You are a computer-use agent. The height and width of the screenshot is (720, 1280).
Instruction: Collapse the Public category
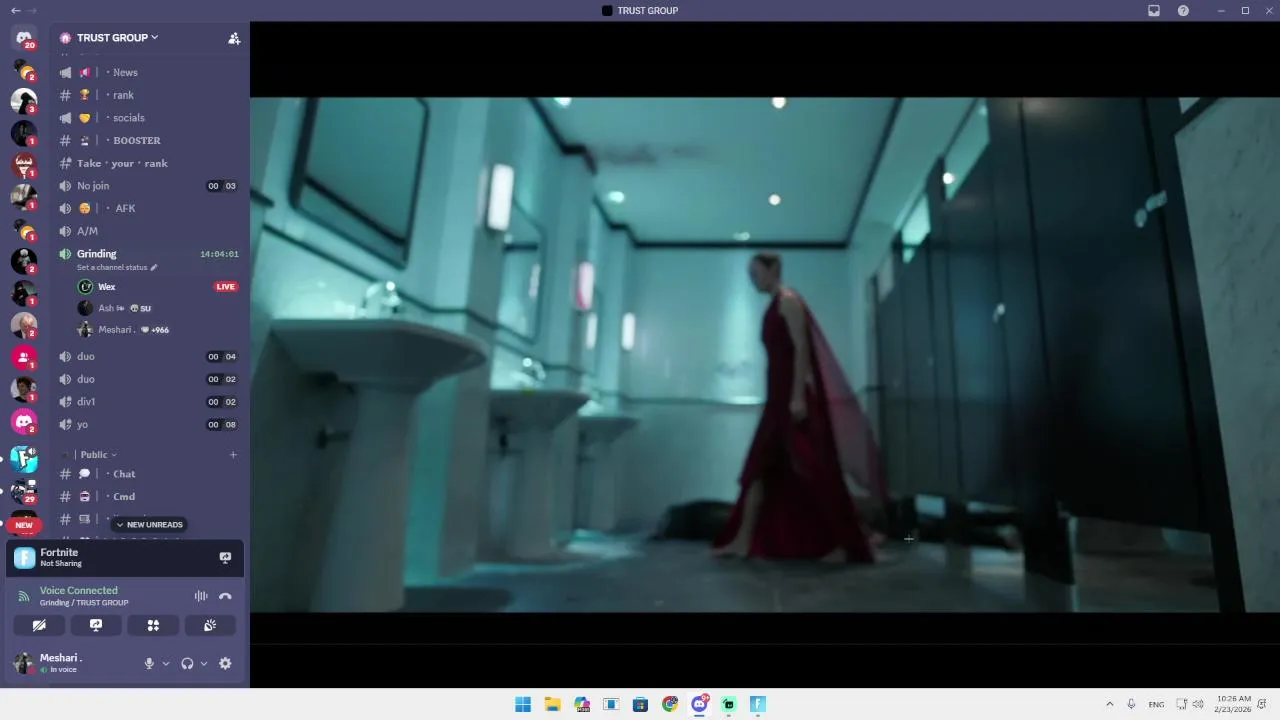(98, 454)
